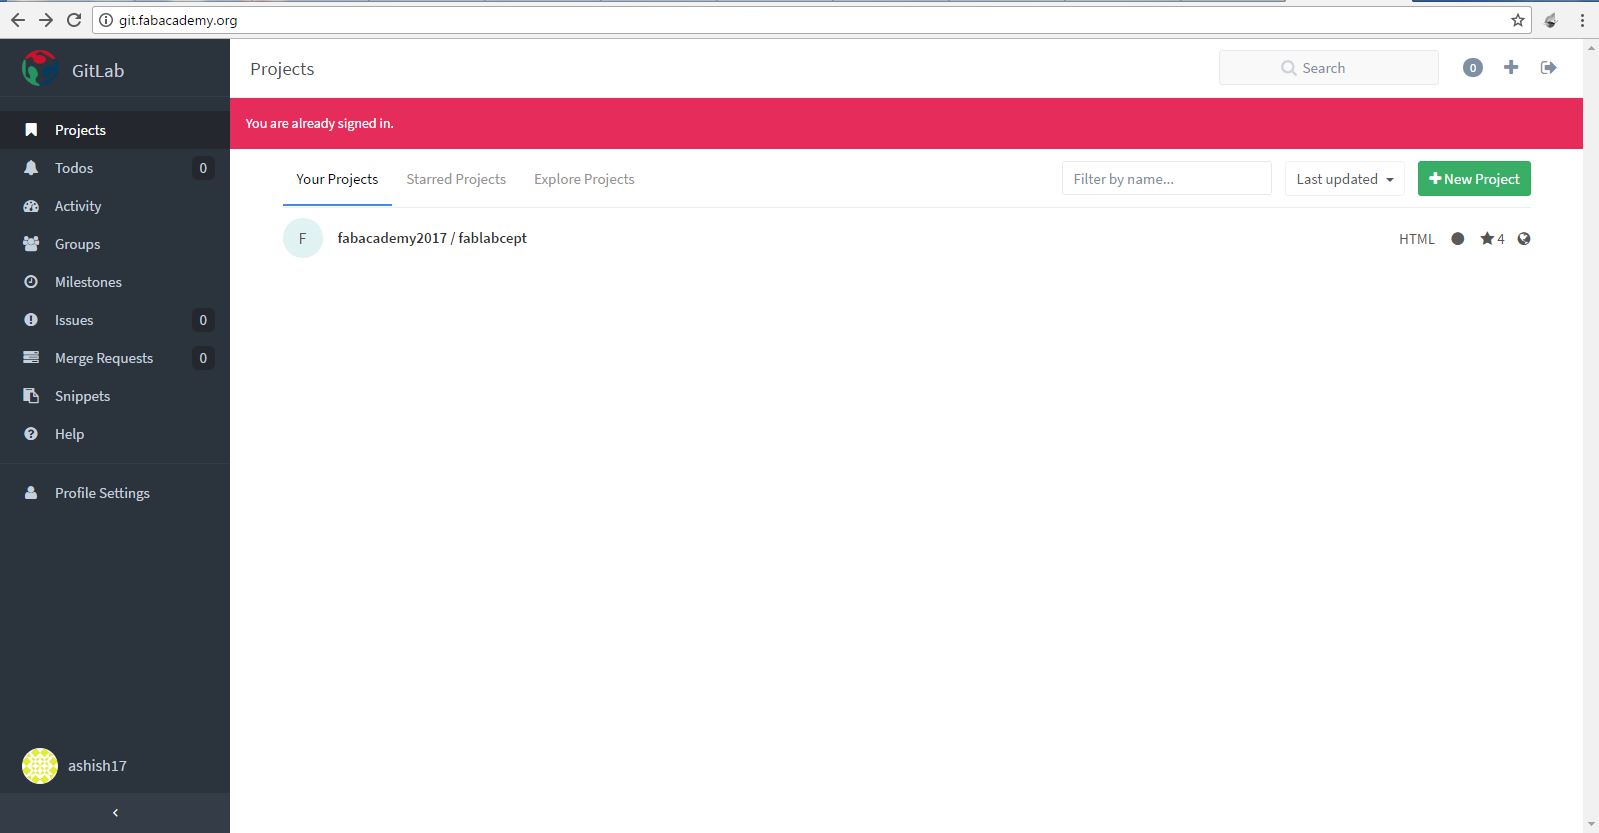The width and height of the screenshot is (1599, 833).
Task: Open Issues in the sidebar
Action: (x=115, y=320)
